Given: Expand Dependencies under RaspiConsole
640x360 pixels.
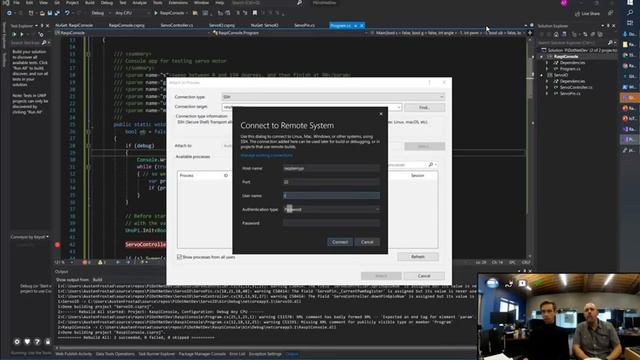Looking at the screenshot, I should [547, 63].
